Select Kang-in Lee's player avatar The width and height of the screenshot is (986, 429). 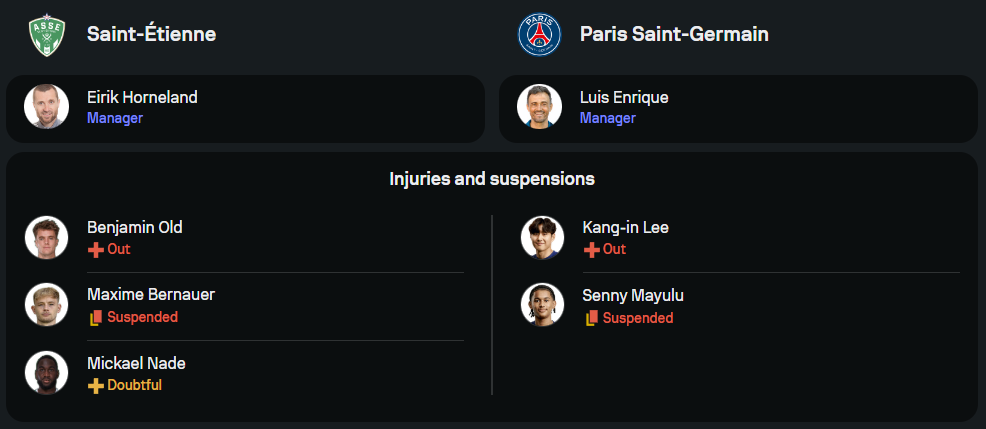pos(541,237)
